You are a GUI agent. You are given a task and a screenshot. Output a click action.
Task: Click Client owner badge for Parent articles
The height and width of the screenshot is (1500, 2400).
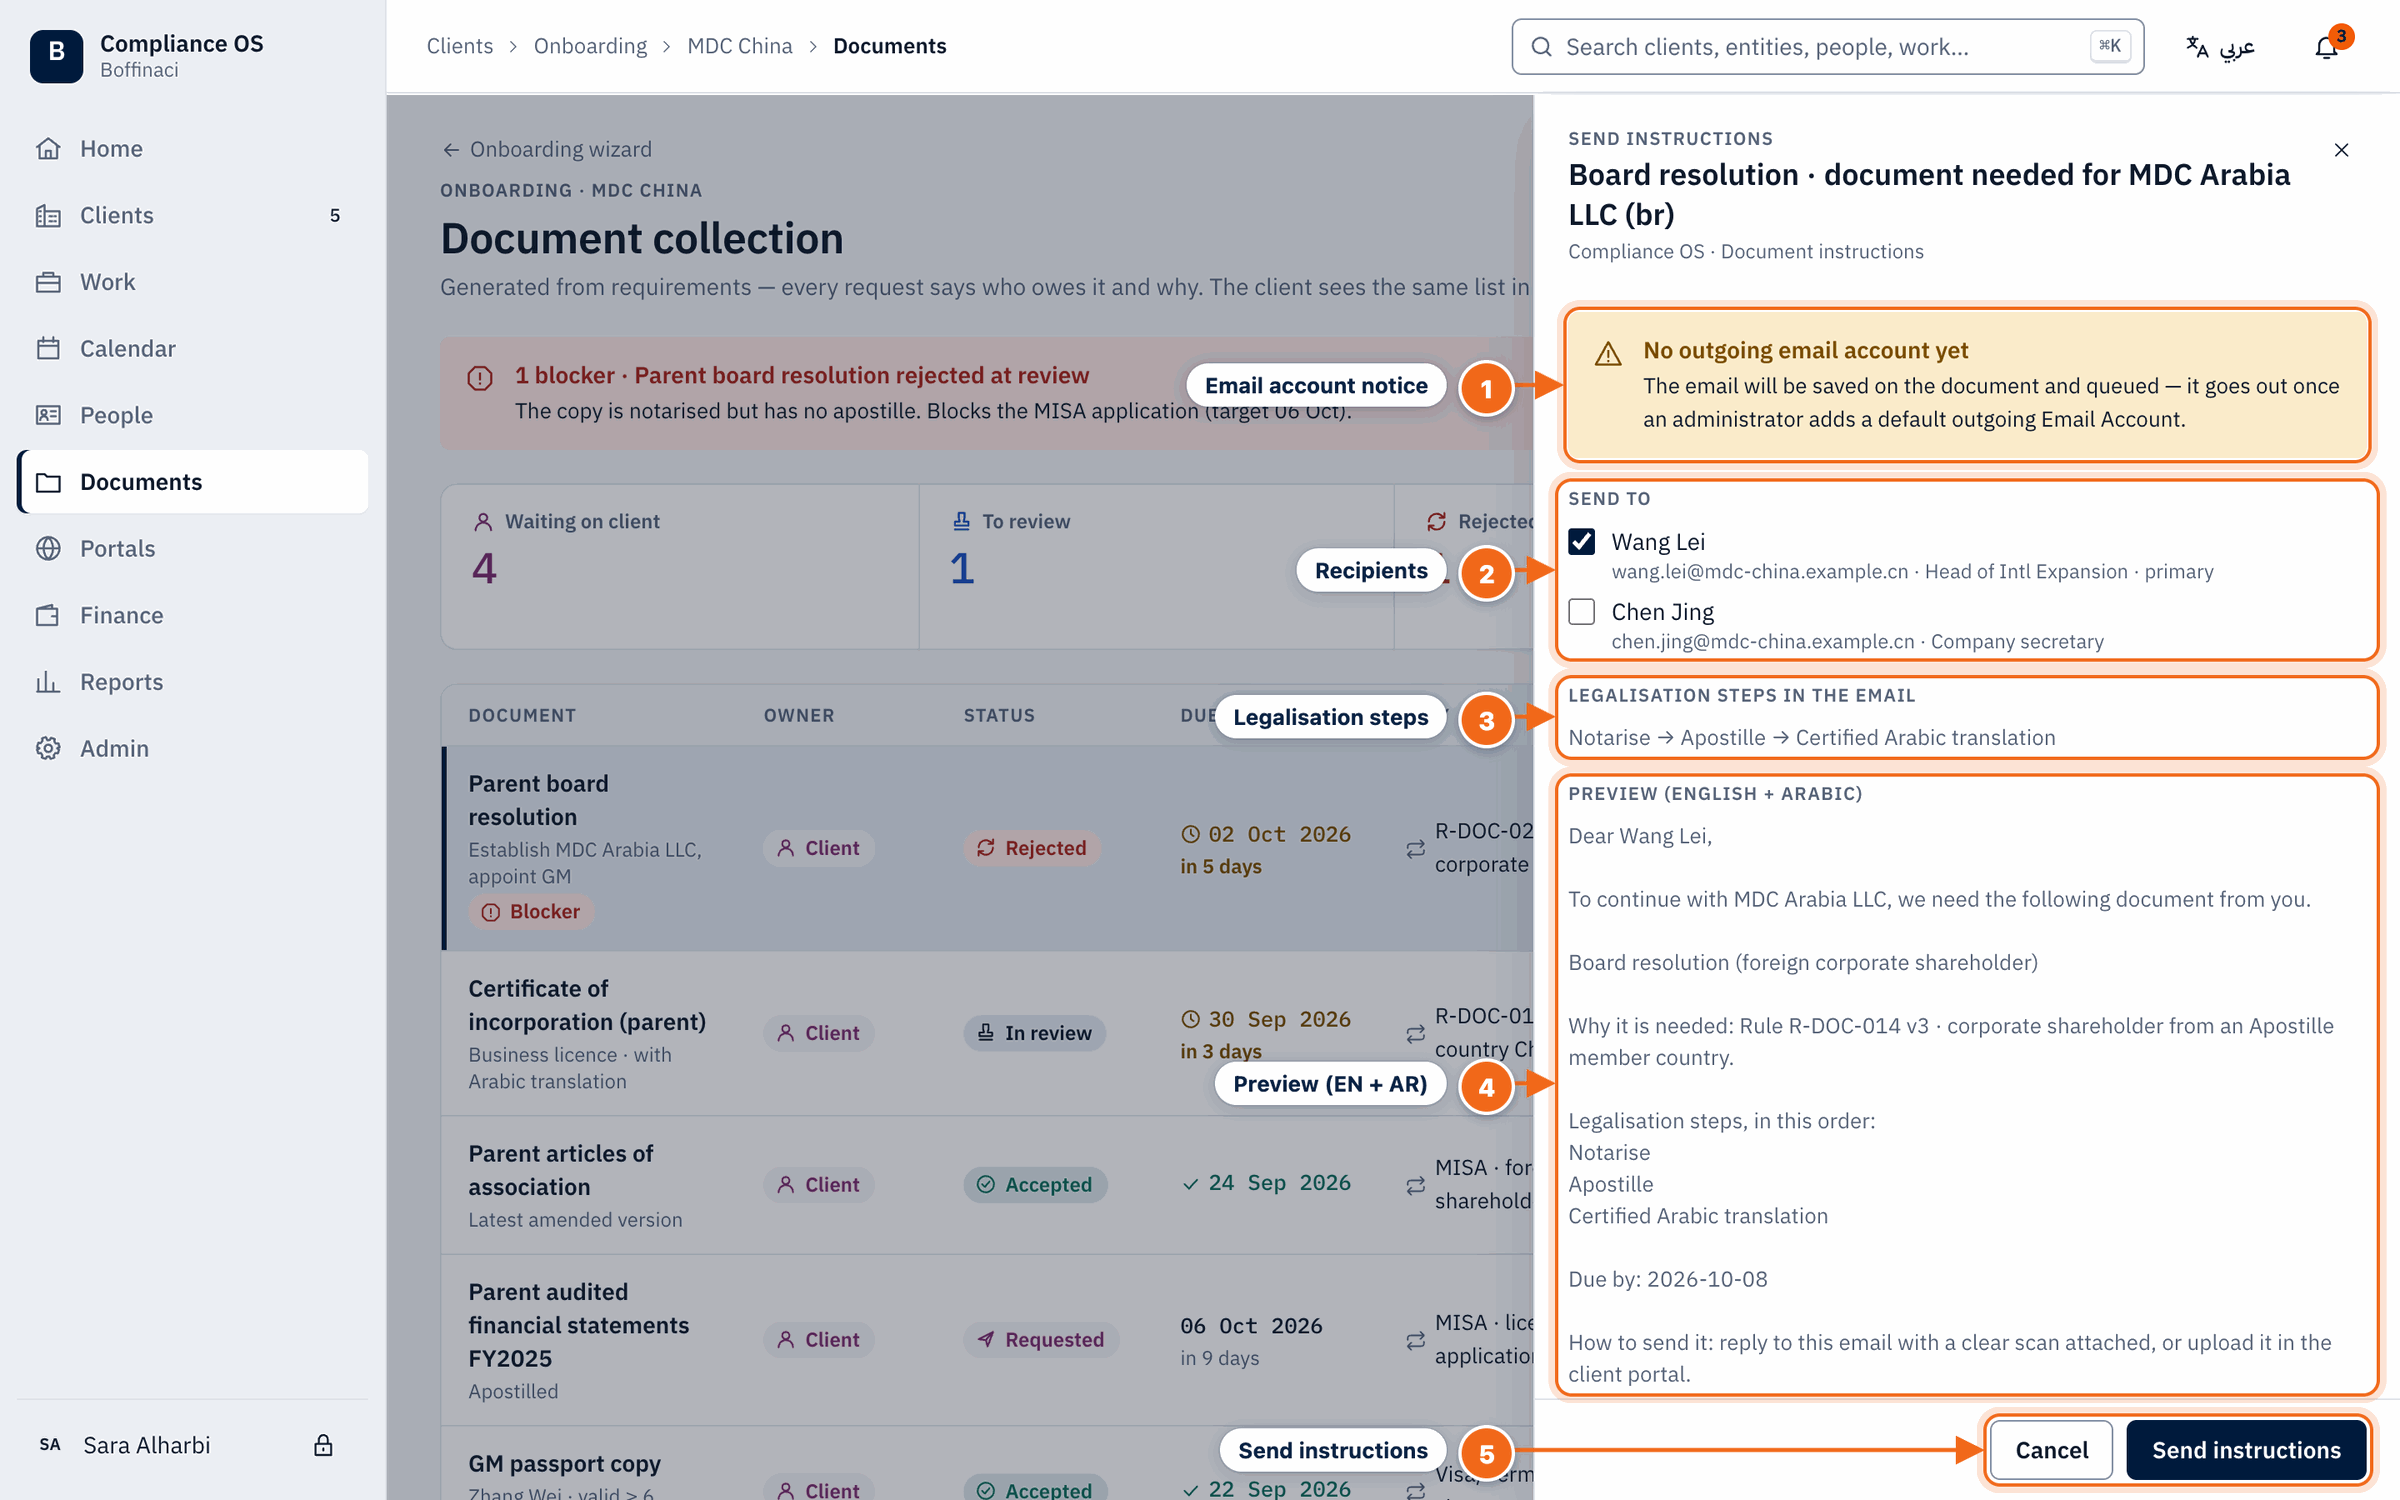click(x=819, y=1185)
